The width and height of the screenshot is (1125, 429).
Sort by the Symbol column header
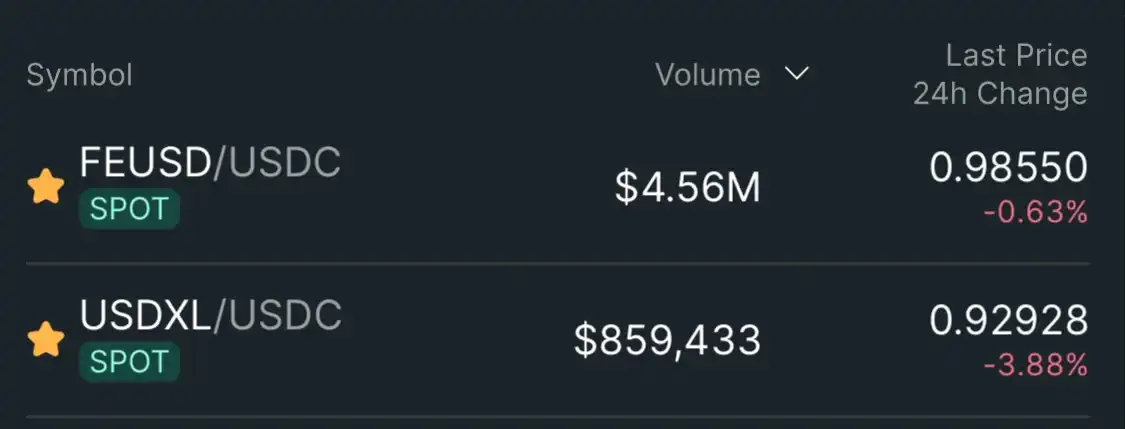pyautogui.click(x=79, y=75)
